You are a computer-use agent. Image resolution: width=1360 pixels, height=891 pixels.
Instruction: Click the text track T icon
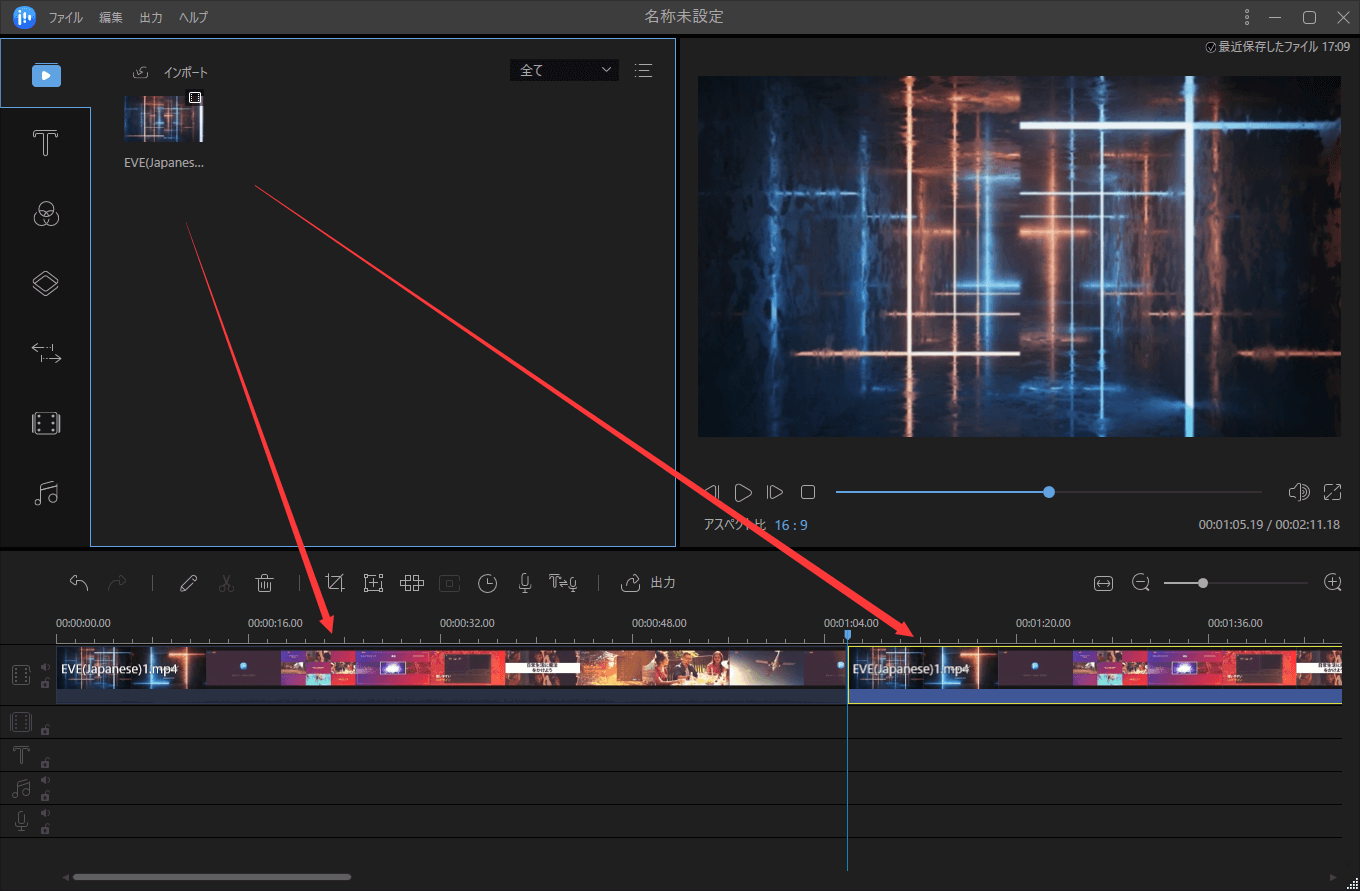coord(21,755)
